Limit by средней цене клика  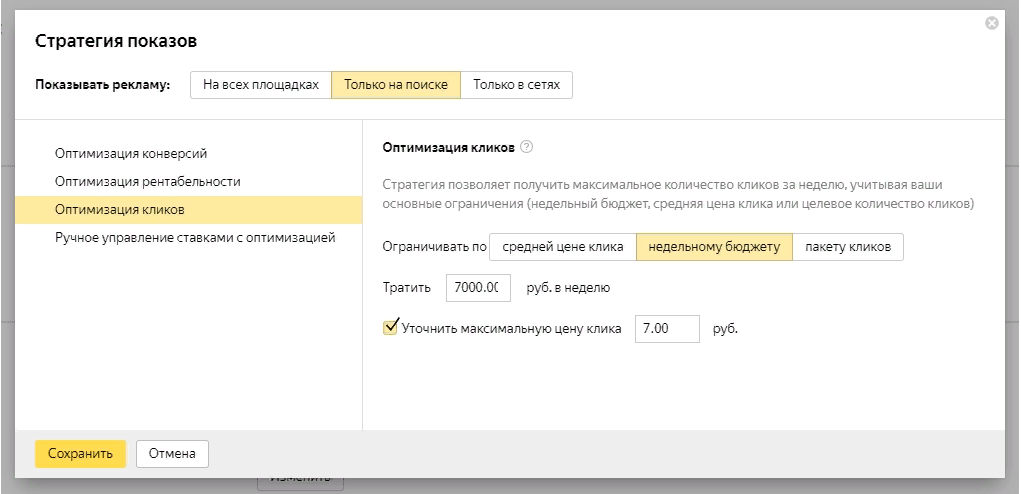[x=563, y=247]
